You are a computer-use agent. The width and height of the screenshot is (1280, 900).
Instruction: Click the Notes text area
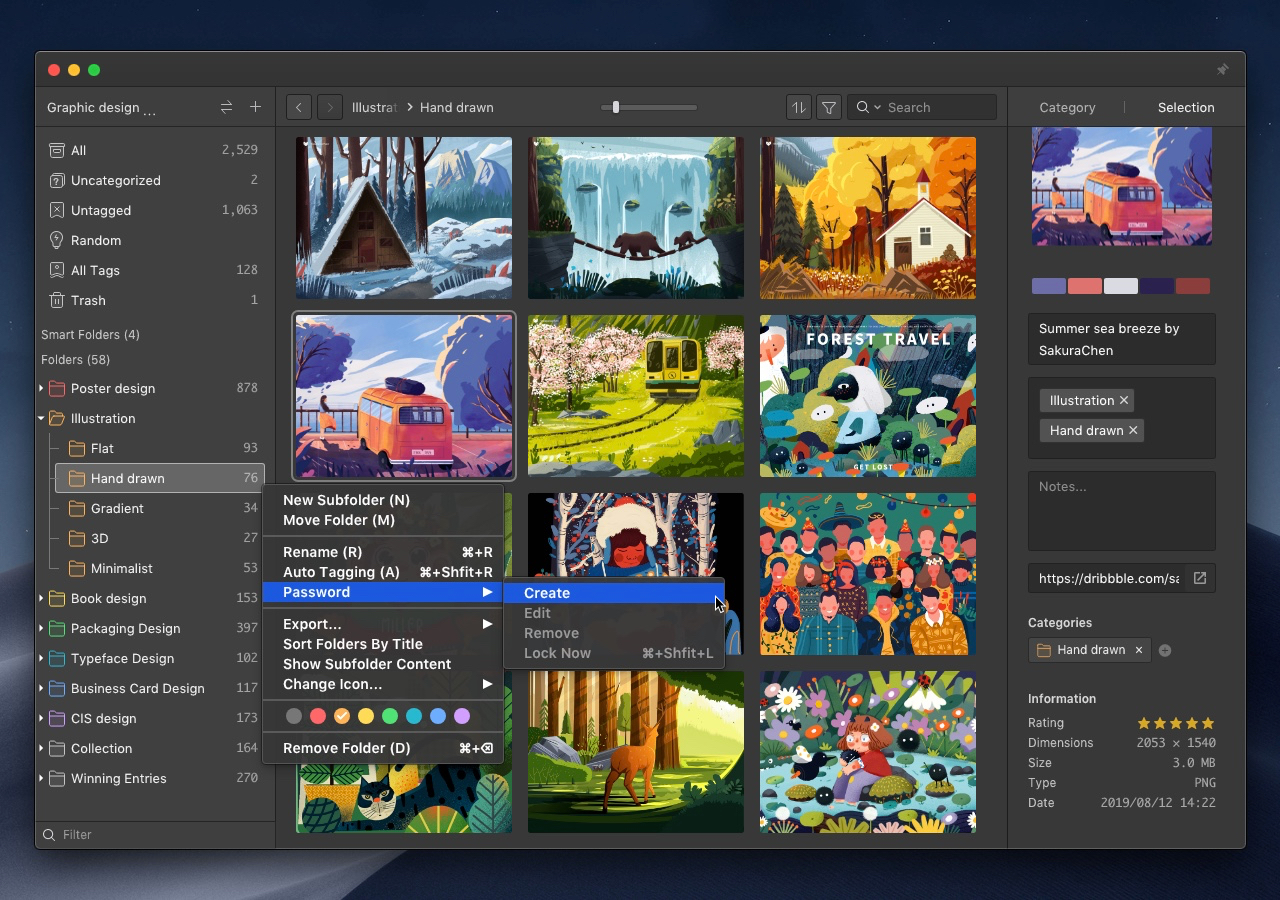pos(1122,512)
